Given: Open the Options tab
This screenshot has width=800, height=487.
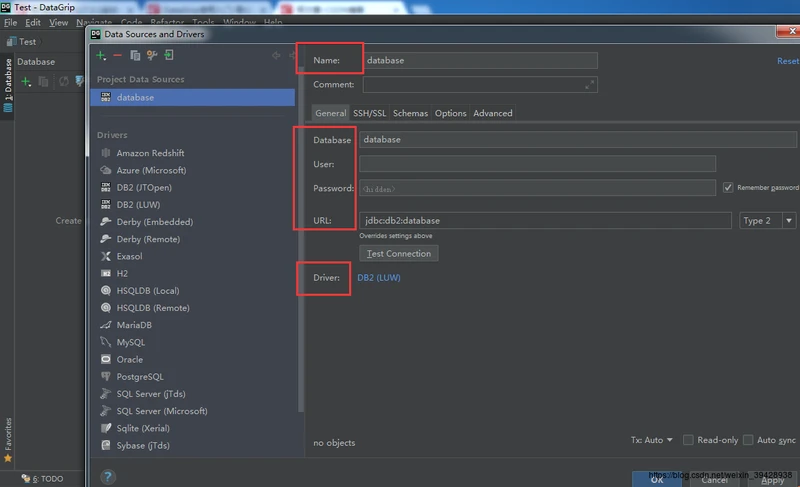Looking at the screenshot, I should pos(451,113).
